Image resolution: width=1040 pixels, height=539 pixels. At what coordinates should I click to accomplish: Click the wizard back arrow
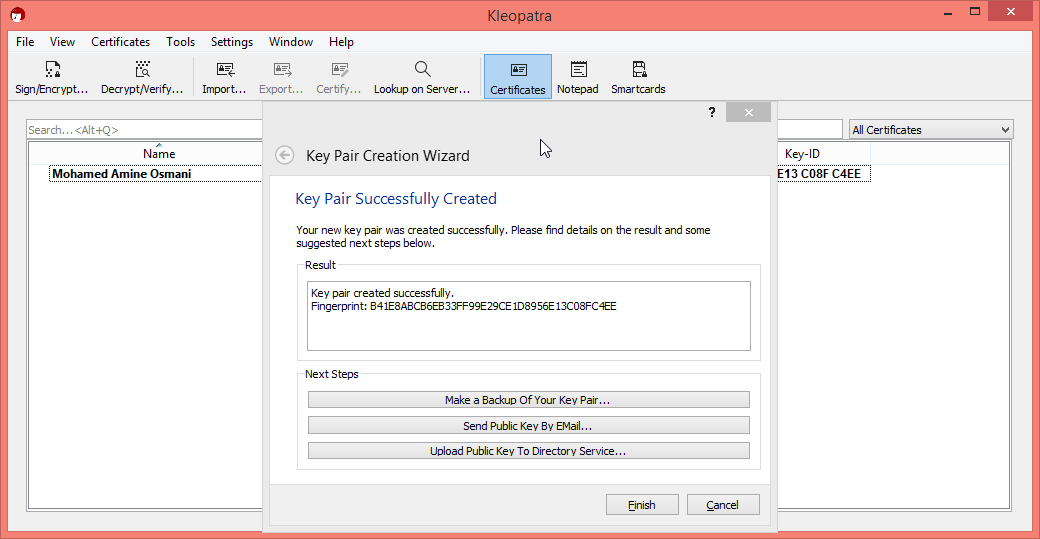(285, 155)
